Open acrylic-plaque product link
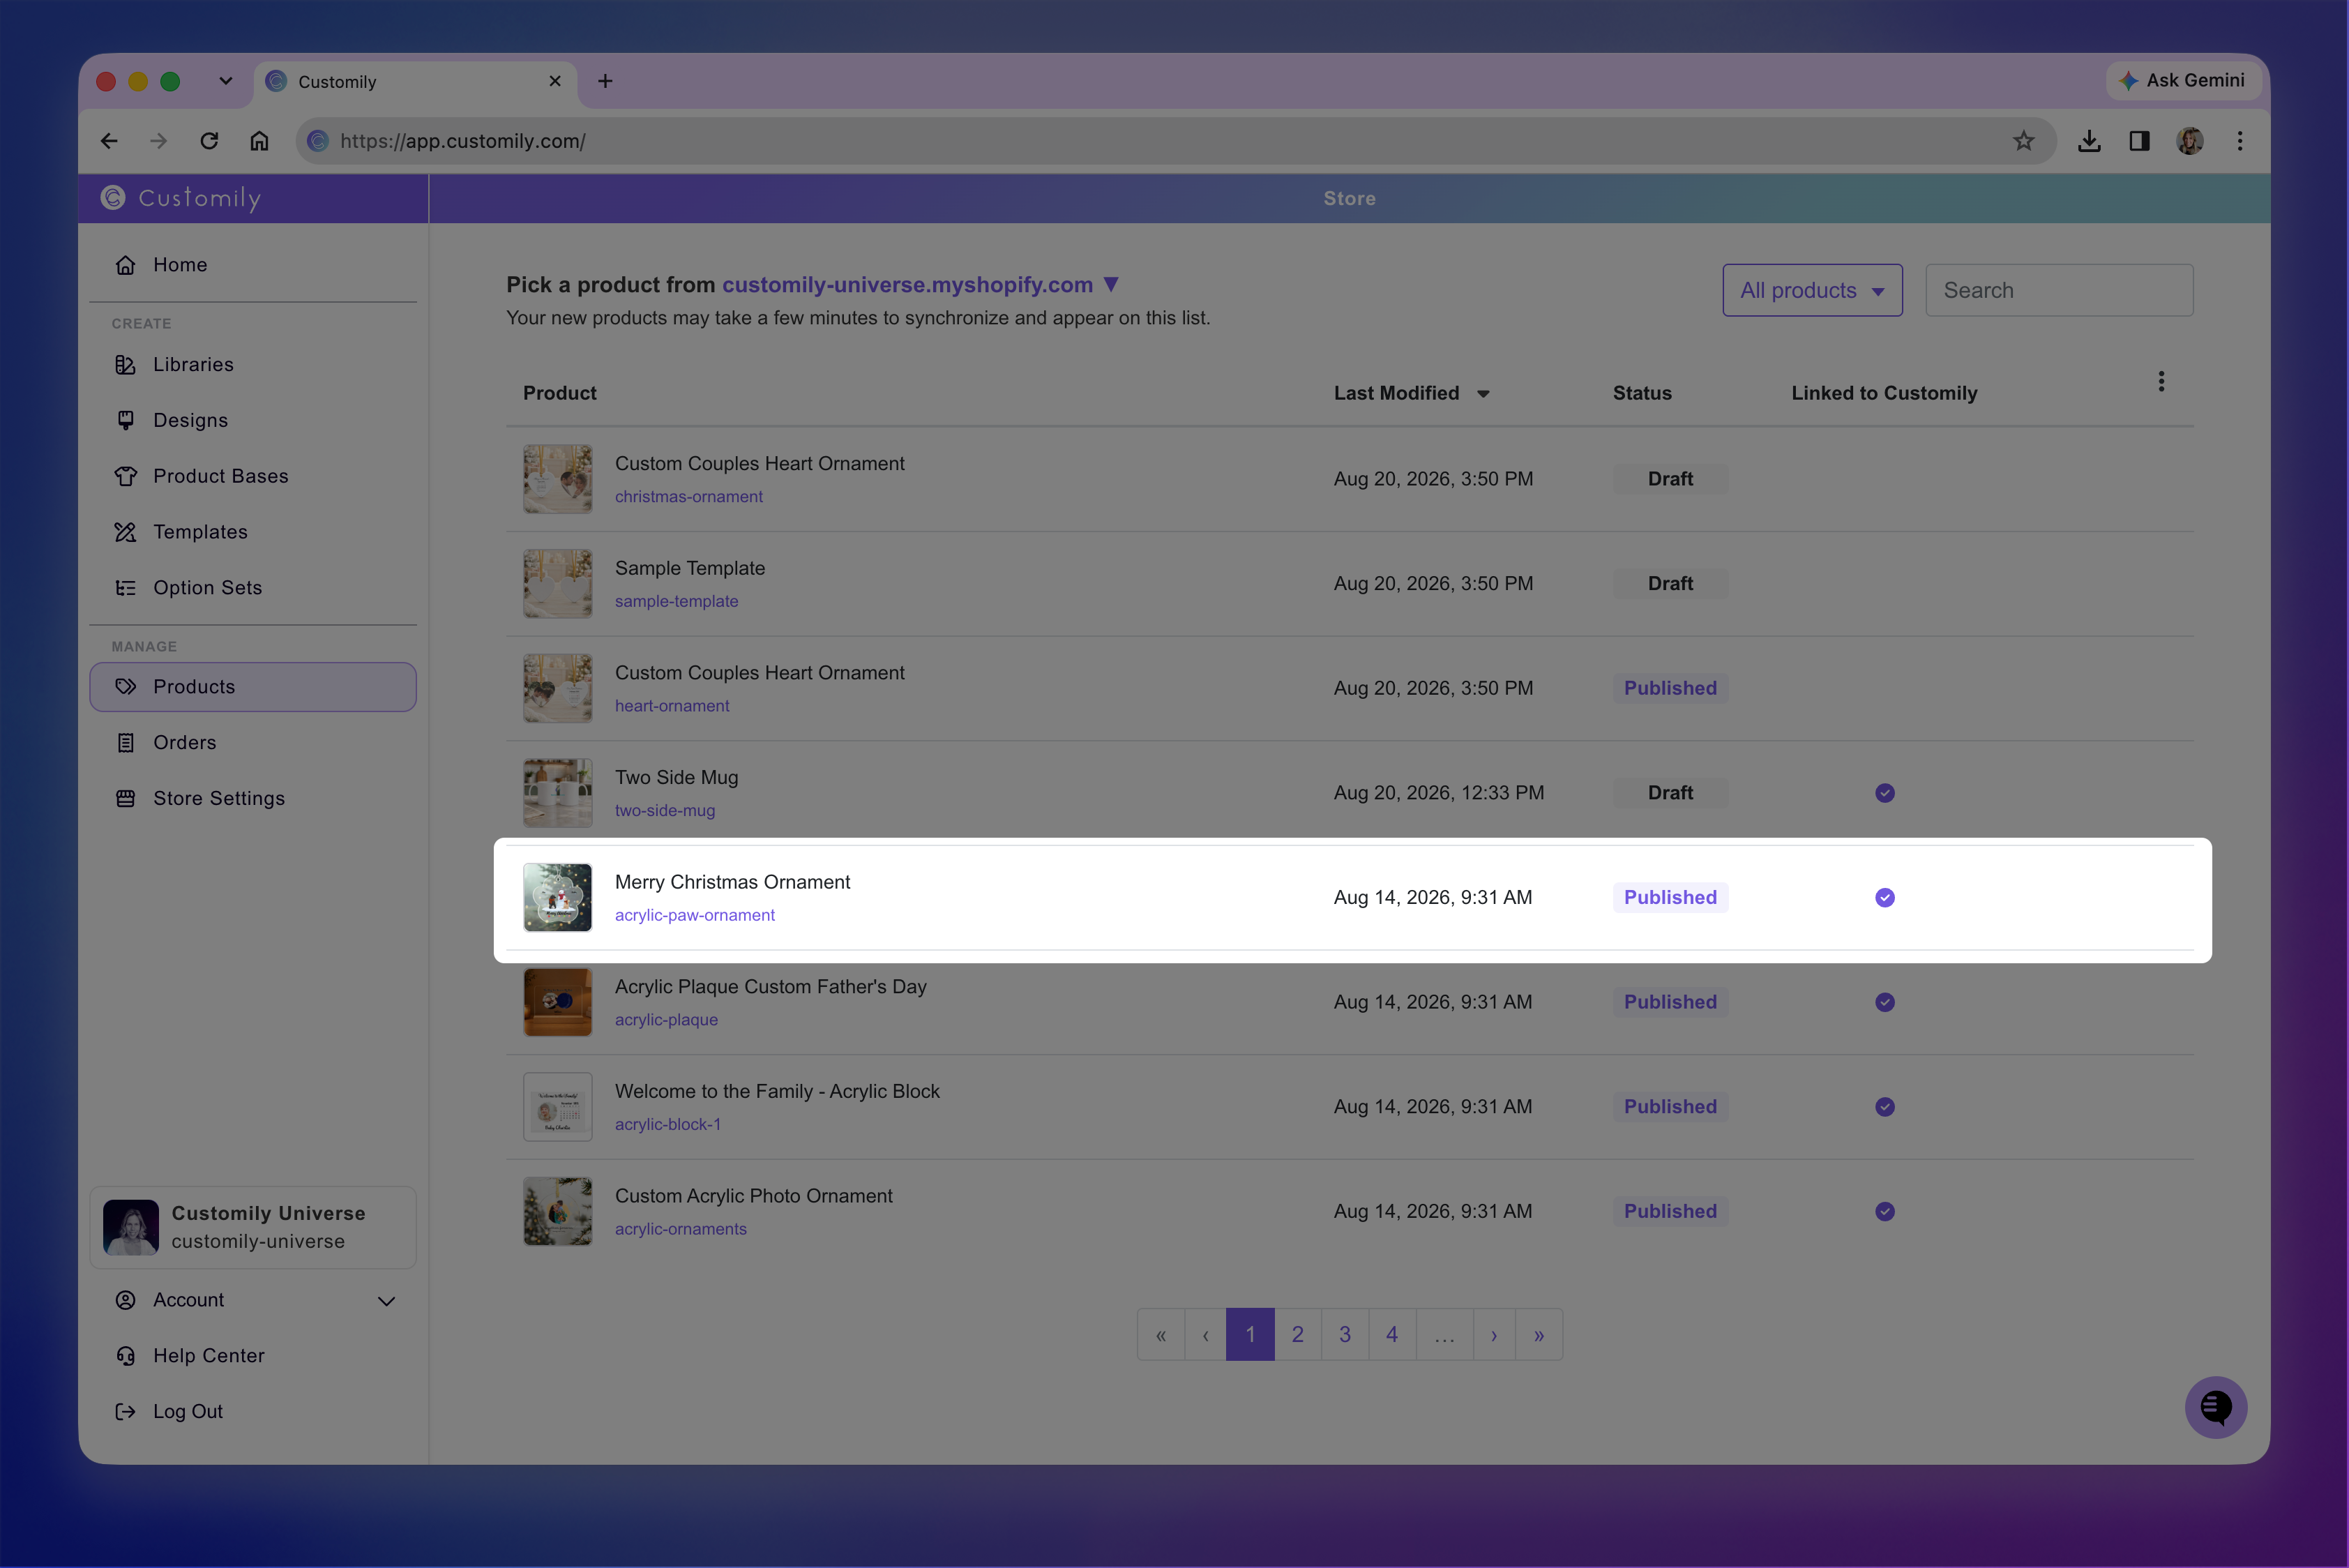2349x1568 pixels. 666,1020
